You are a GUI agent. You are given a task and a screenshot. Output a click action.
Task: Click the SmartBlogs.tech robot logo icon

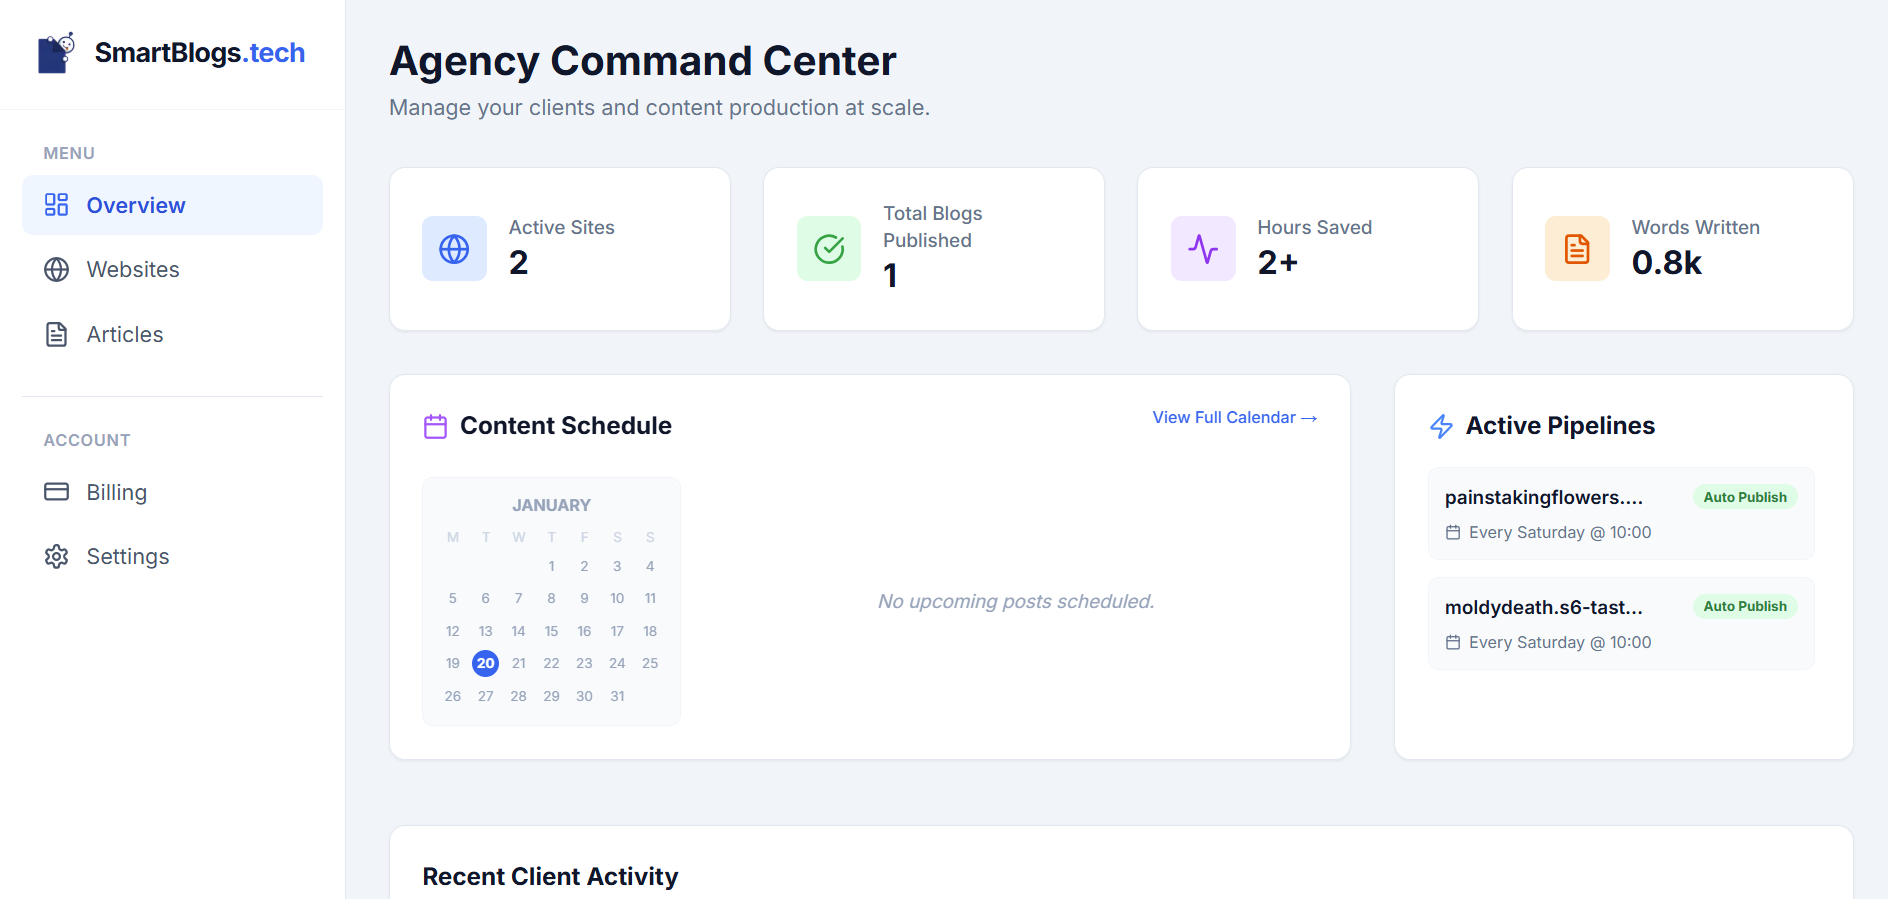tap(56, 52)
